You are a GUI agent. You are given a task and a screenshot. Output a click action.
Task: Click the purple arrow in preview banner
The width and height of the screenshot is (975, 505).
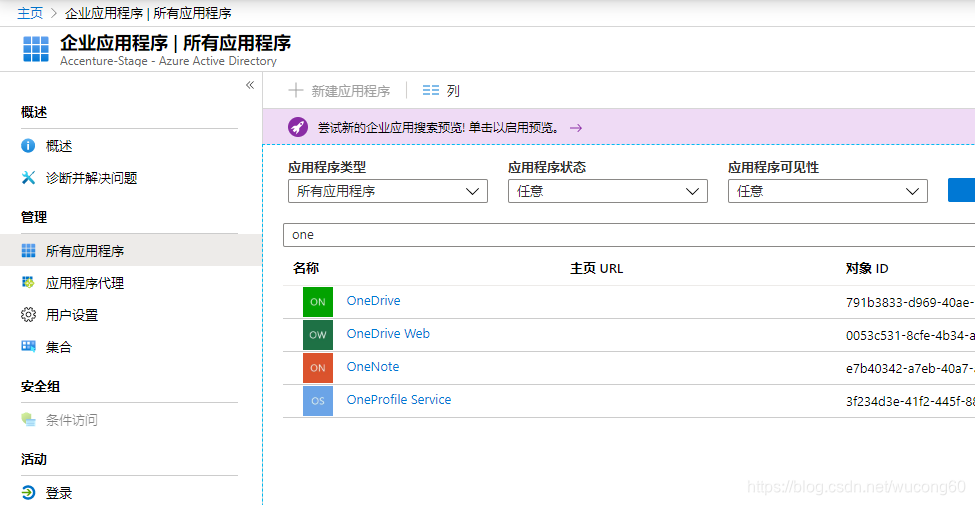pyautogui.click(x=576, y=127)
